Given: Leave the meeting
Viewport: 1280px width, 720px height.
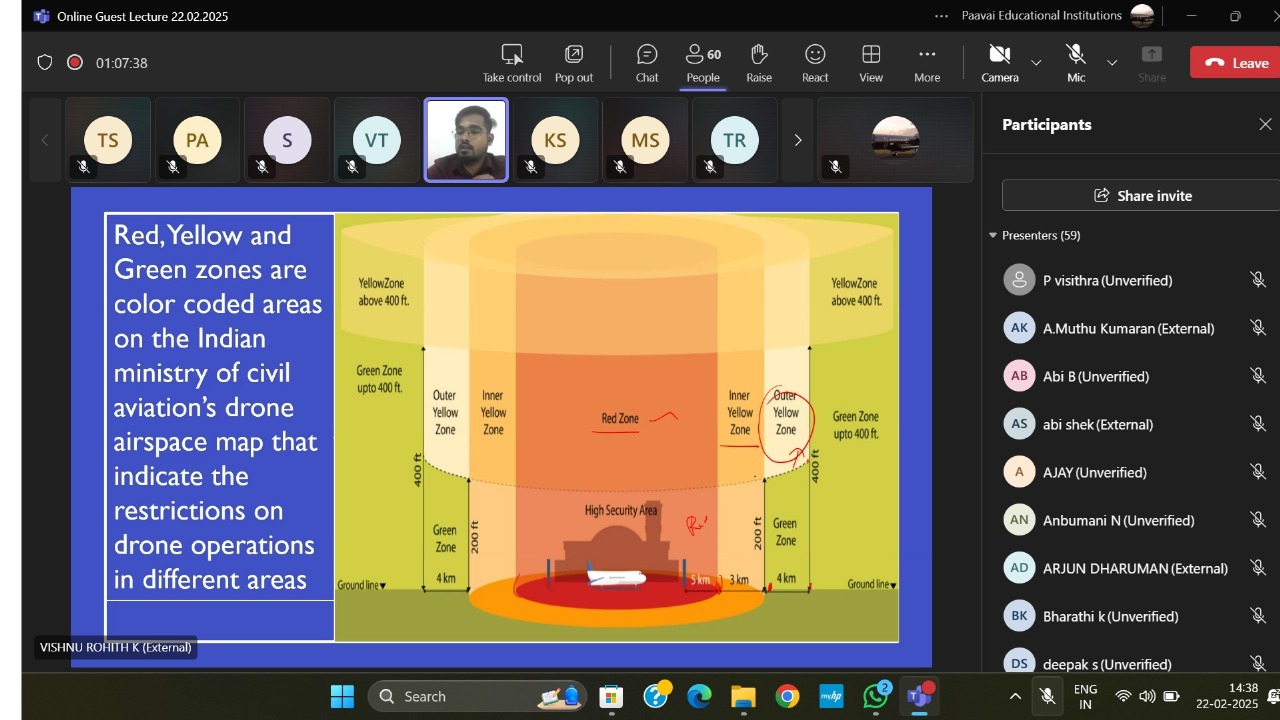Looking at the screenshot, I should tap(1236, 63).
